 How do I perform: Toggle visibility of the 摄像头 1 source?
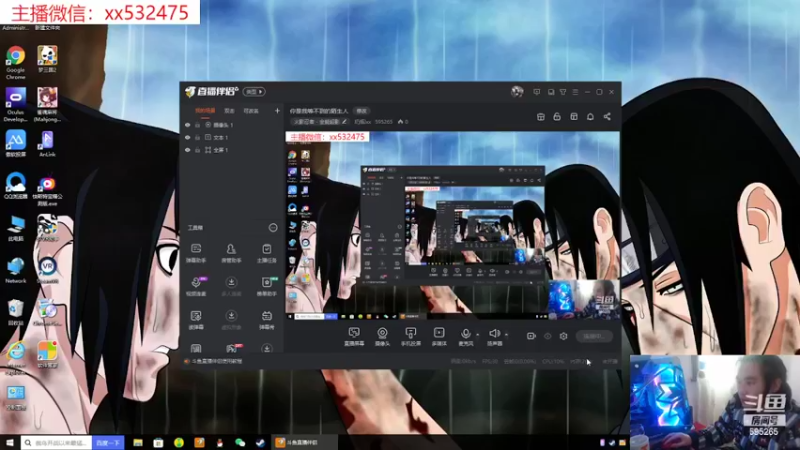coord(187,125)
